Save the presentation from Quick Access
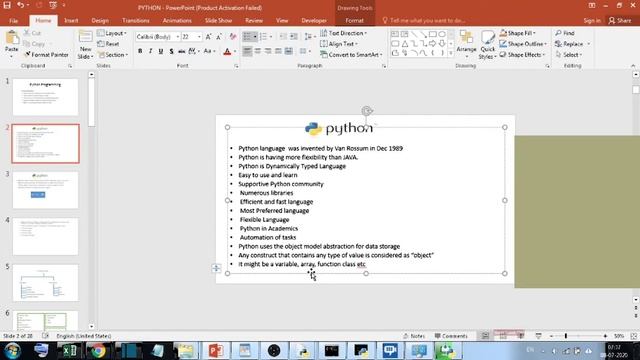 tap(7, 5)
